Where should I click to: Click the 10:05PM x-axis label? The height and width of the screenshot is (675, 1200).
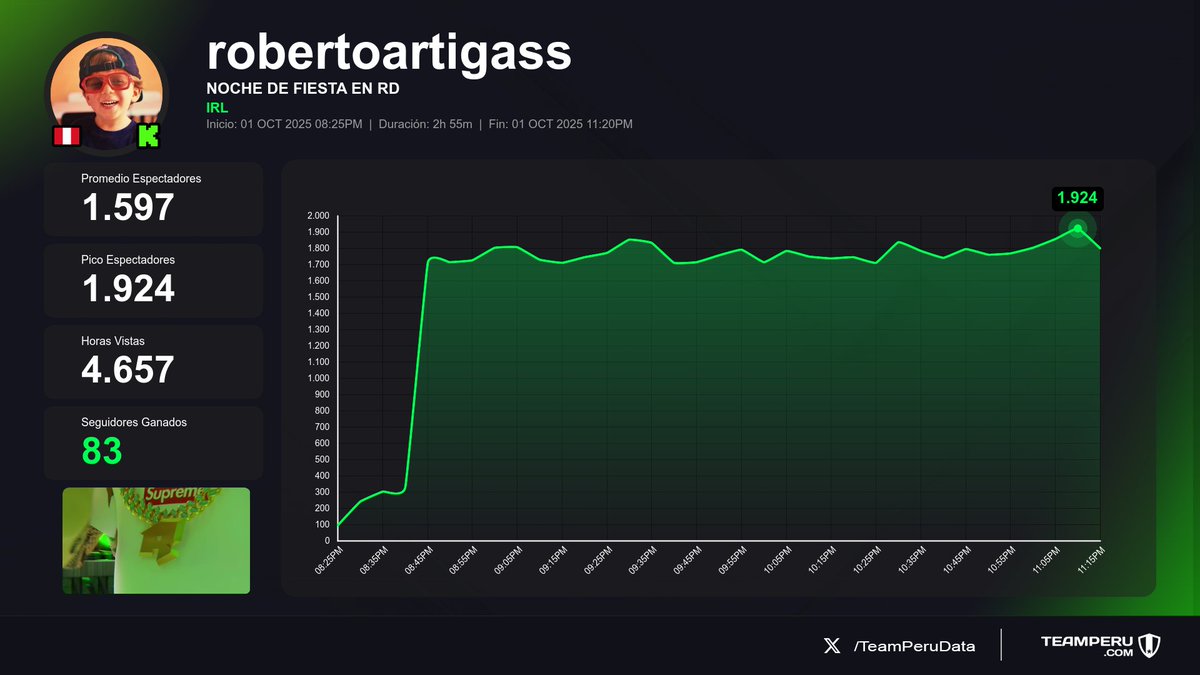coord(776,559)
